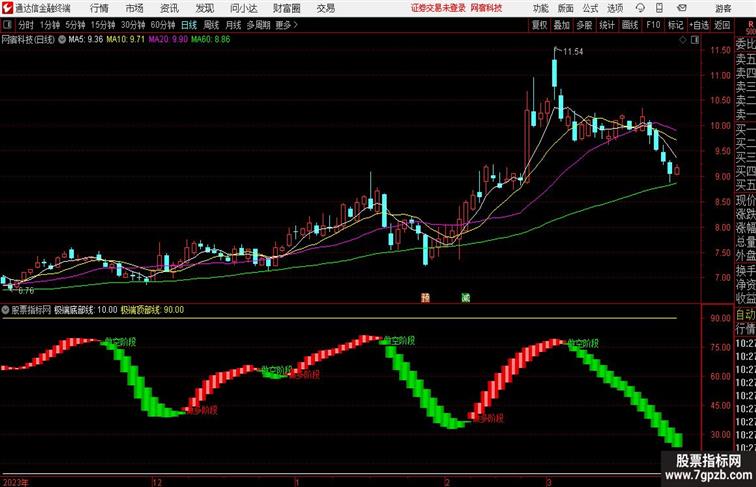Click the 通达信 red logo icon
The height and width of the screenshot is (487, 756).
pos(8,8)
